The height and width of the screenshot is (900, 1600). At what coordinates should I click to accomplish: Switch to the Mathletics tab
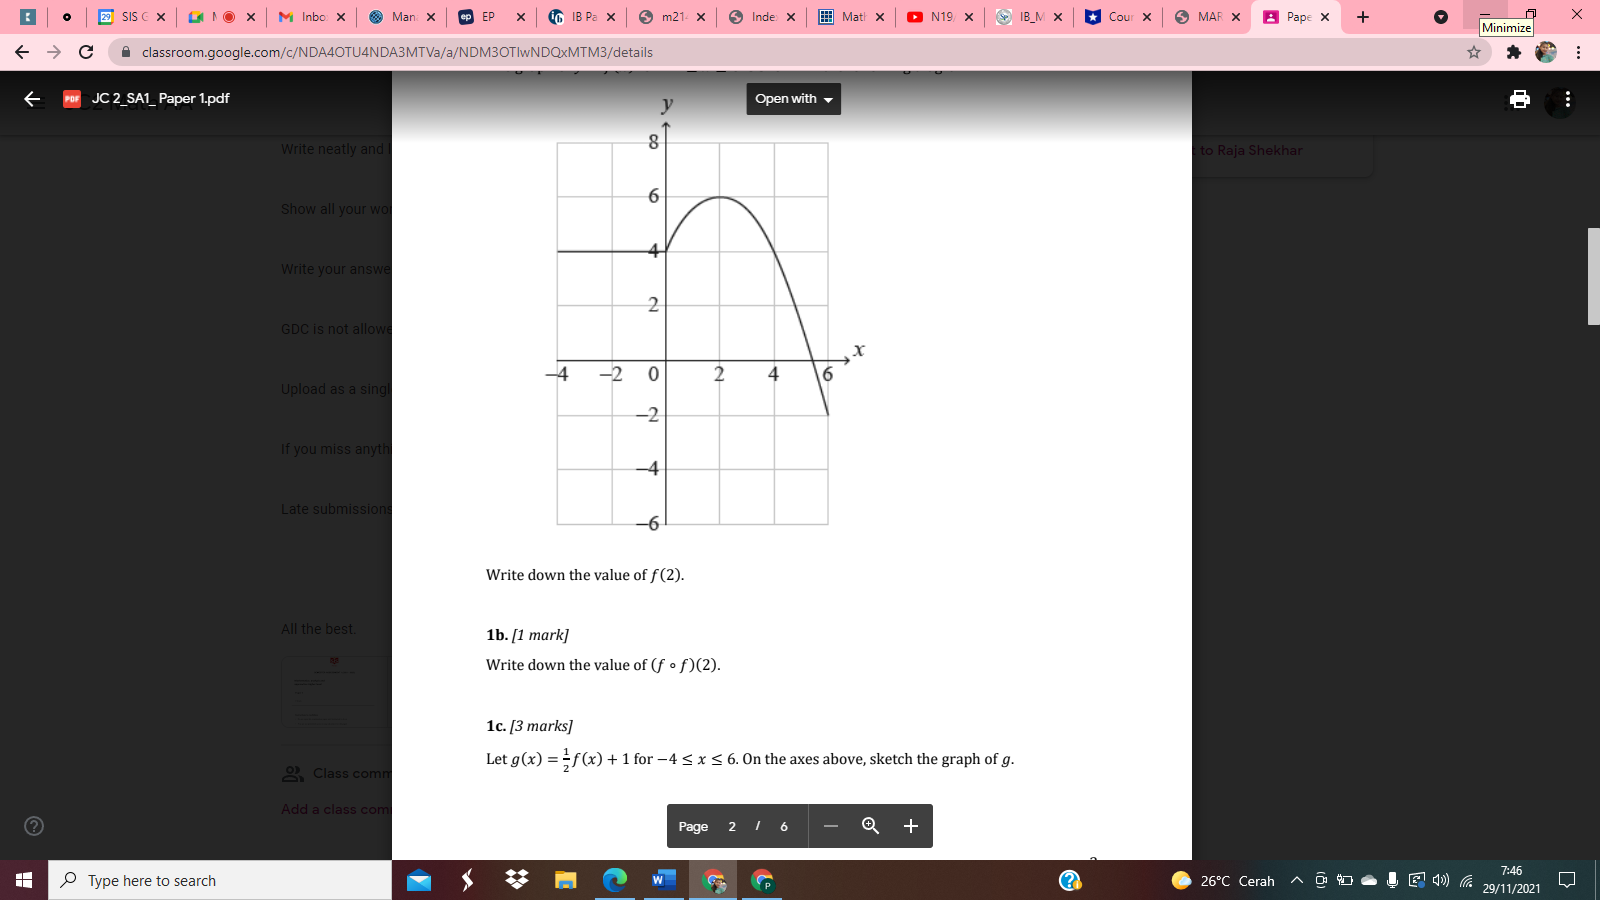850,16
